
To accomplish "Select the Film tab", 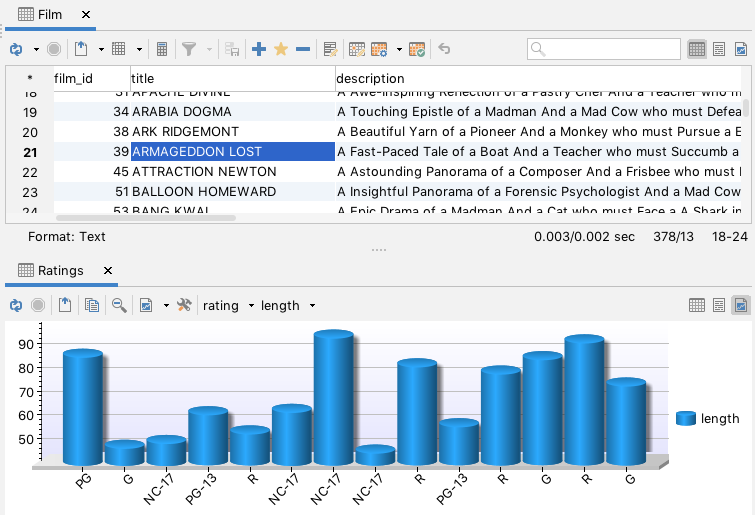I will pyautogui.click(x=49, y=15).
